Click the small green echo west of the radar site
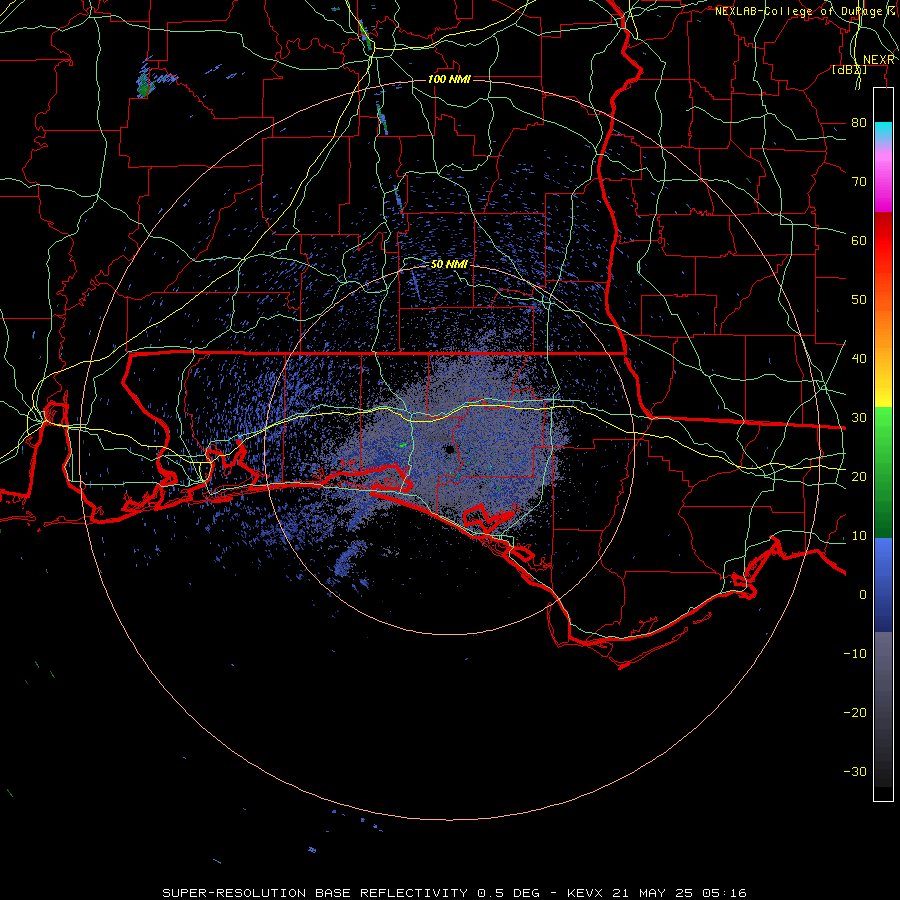 point(403,445)
